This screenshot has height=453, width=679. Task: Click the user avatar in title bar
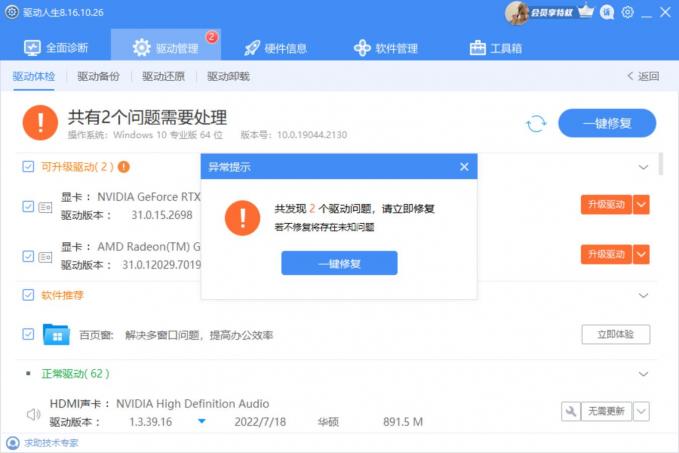pyautogui.click(x=517, y=13)
